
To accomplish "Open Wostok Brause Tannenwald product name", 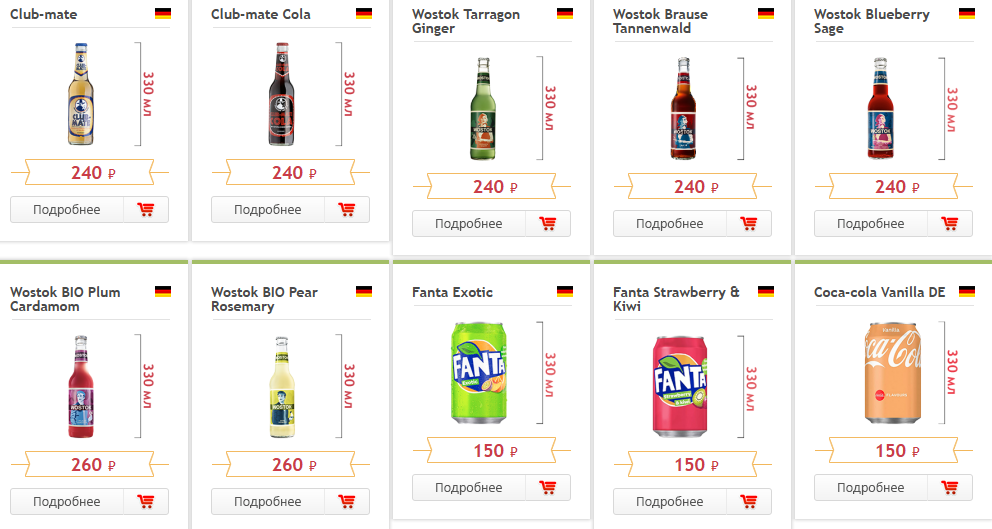I will tap(660, 22).
